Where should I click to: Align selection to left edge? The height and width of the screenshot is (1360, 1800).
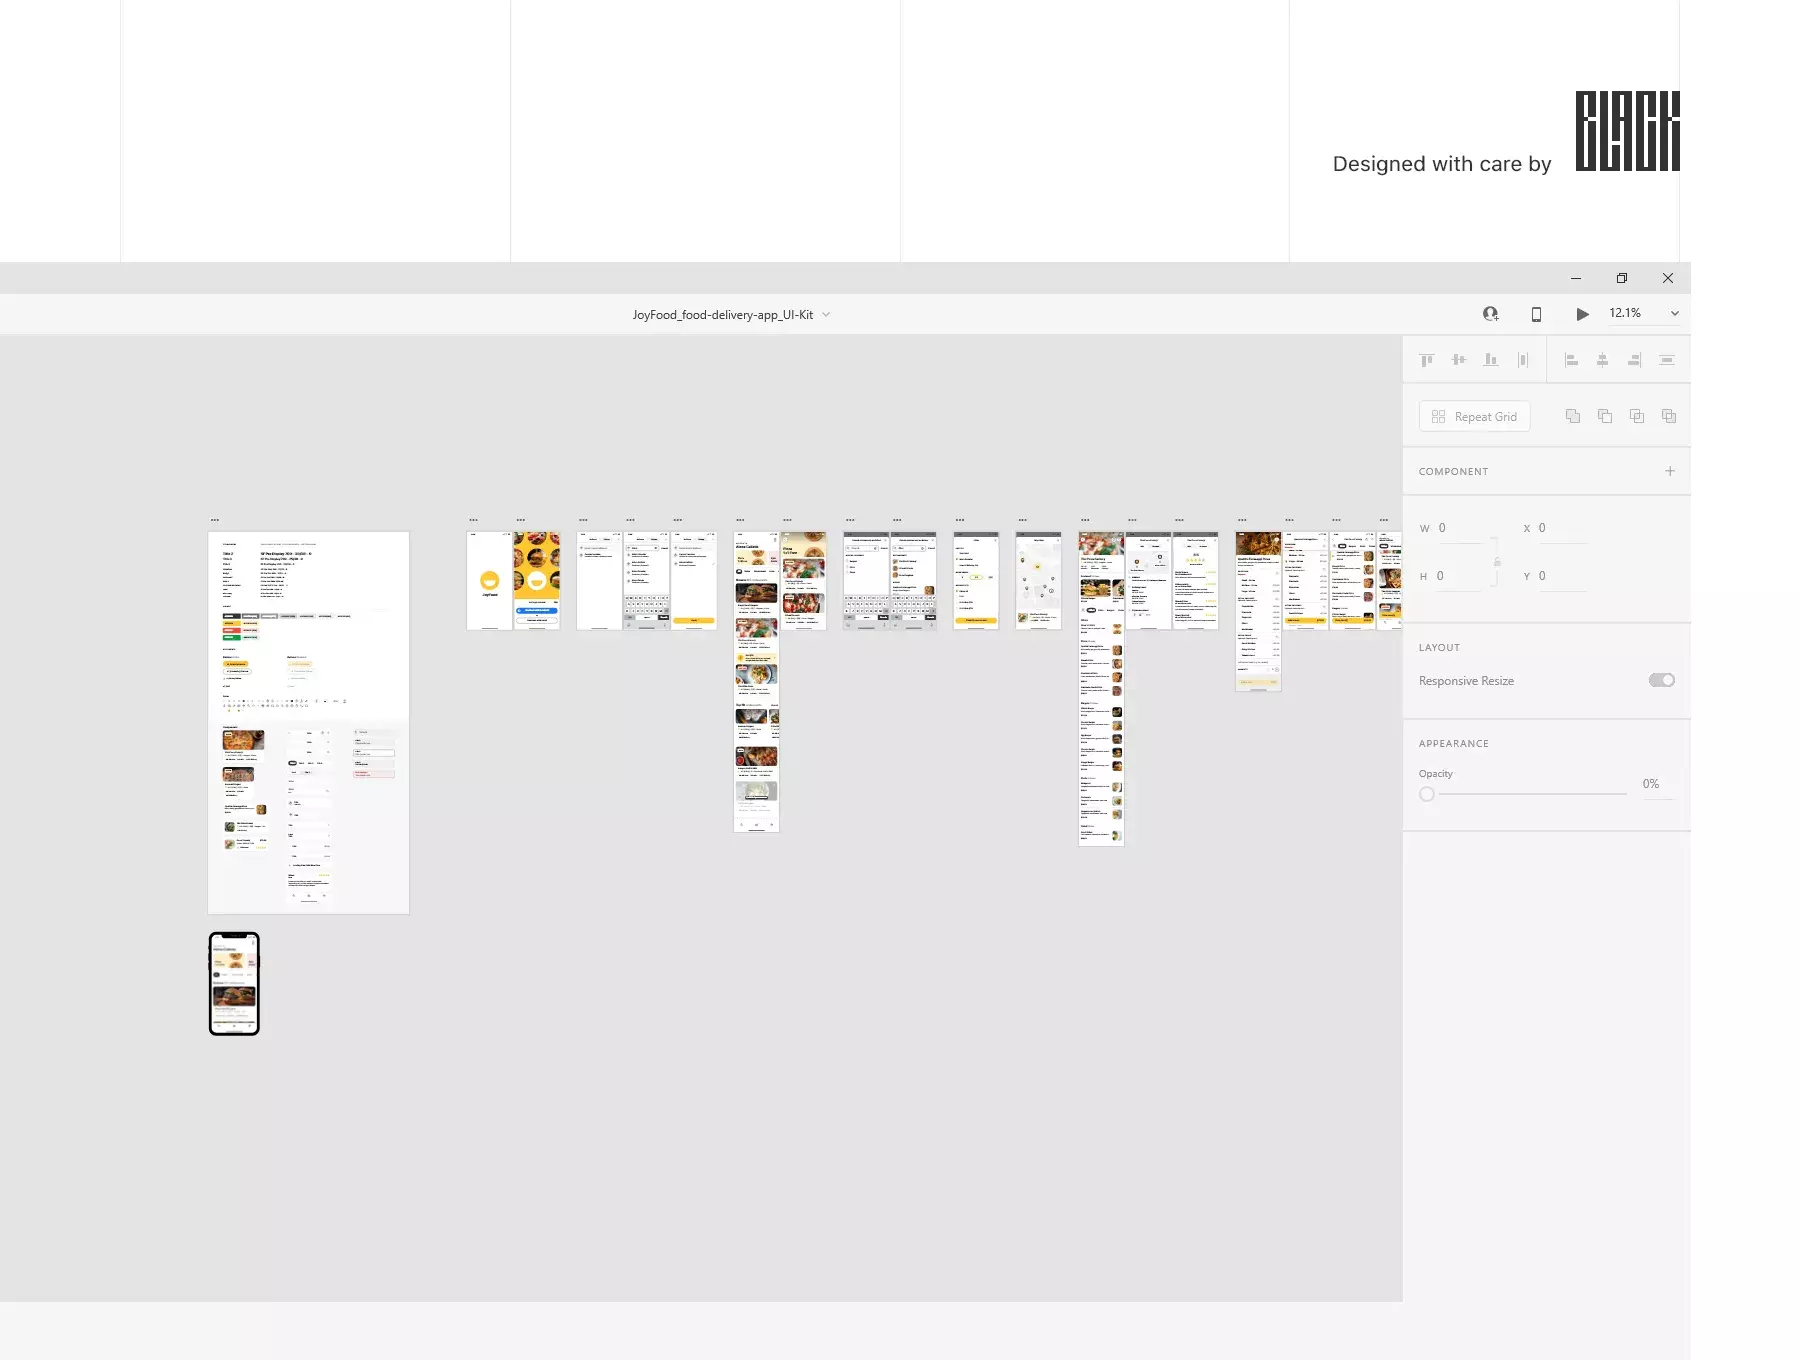pos(1571,360)
